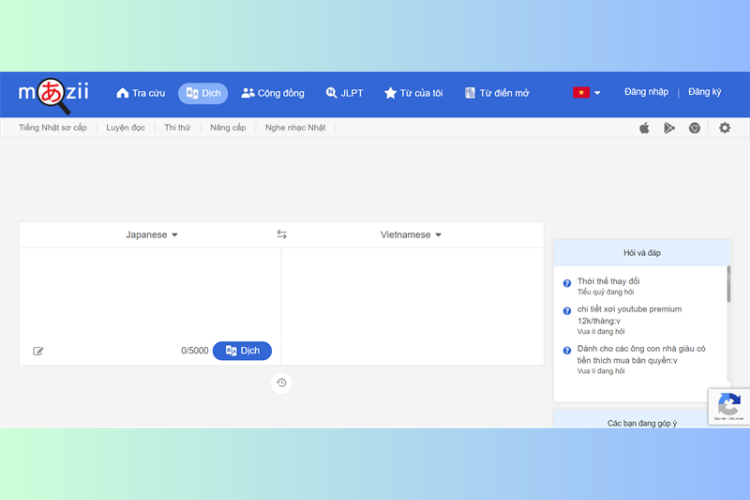Viewport: 750px width, 500px height.
Task: Expand Japanese source language dropdown
Action: point(152,234)
